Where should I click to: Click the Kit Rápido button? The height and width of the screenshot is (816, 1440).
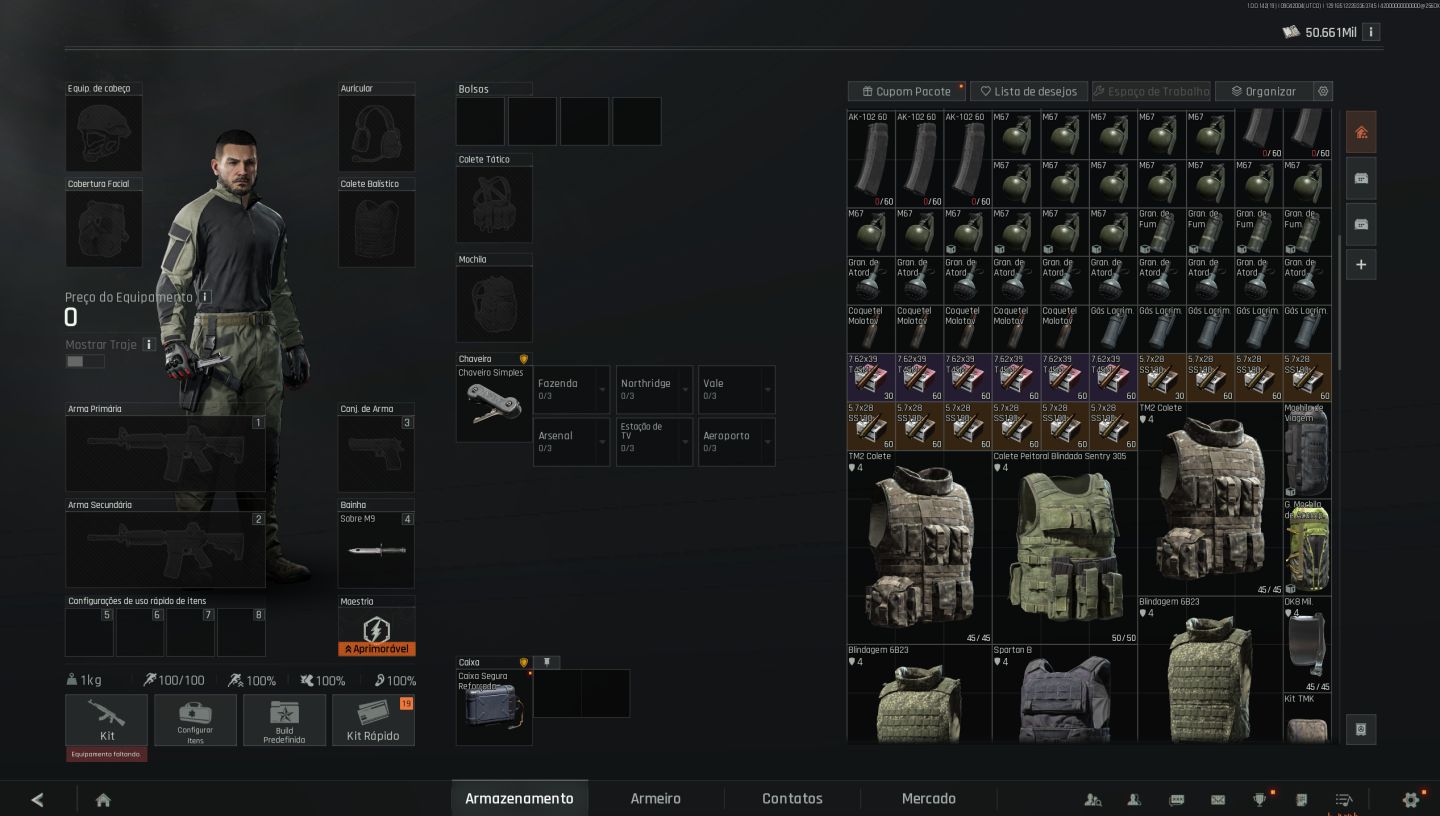(373, 720)
